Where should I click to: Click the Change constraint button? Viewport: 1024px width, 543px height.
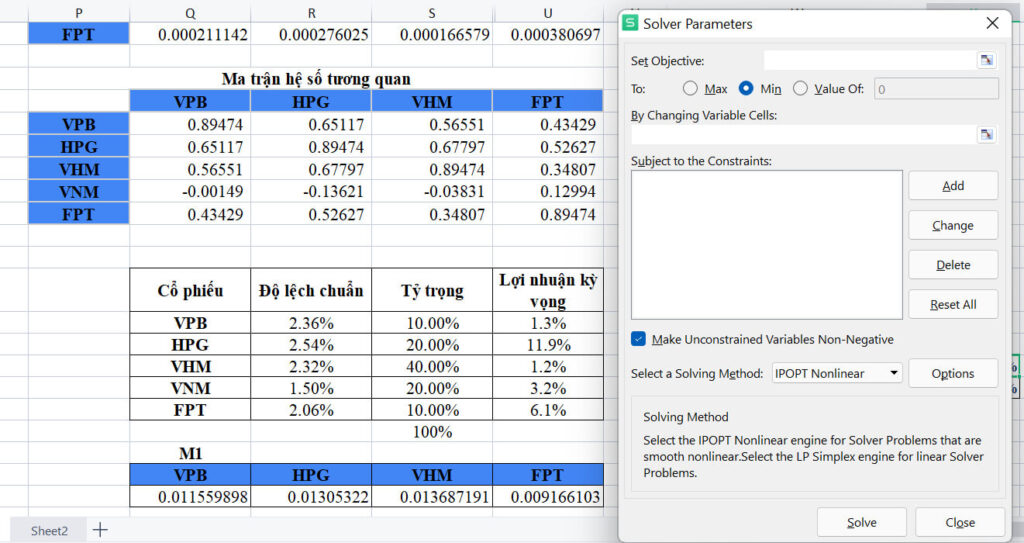953,225
